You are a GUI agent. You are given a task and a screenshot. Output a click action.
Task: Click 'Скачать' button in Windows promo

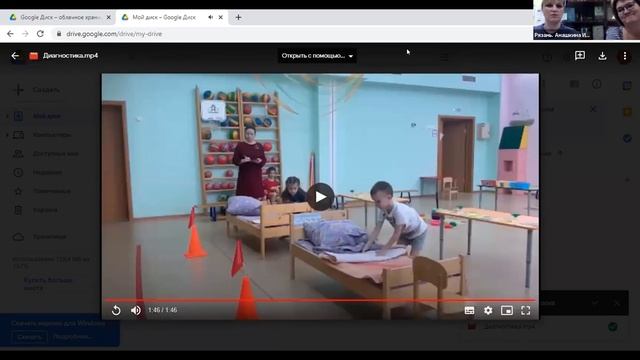tap(29, 337)
